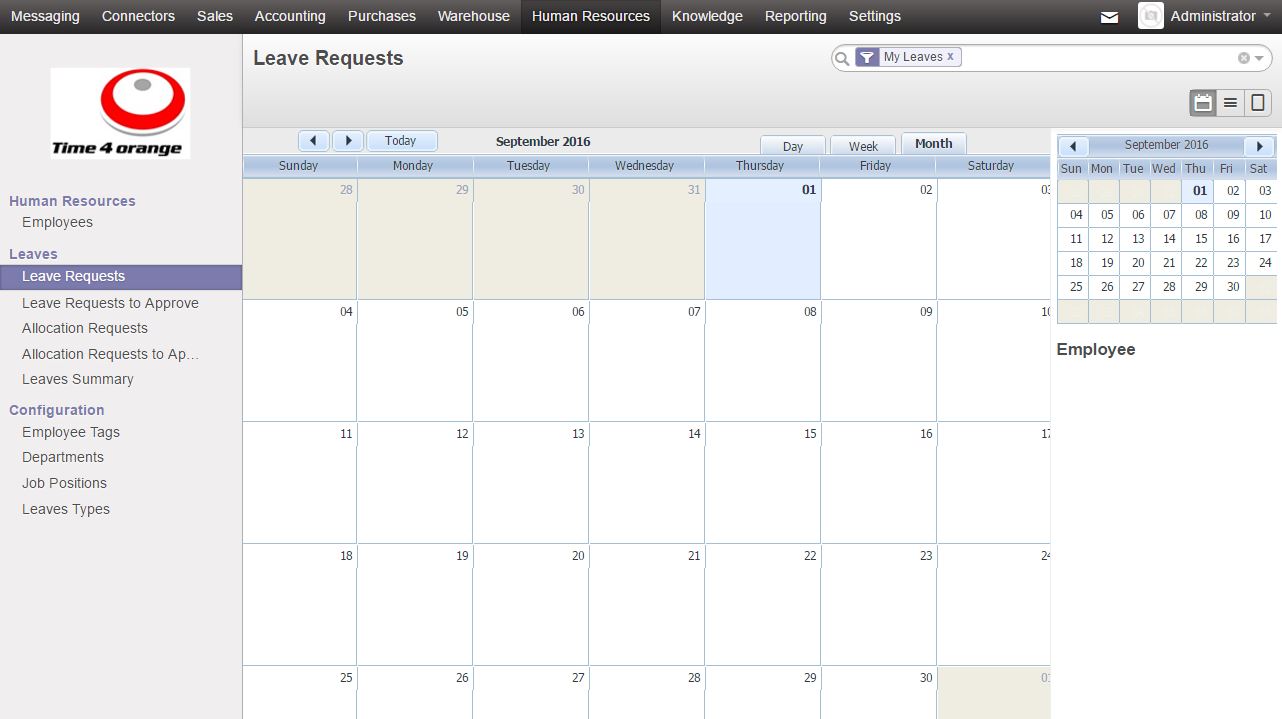Switch to Week view tab
The width and height of the screenshot is (1282, 719).
pos(863,145)
